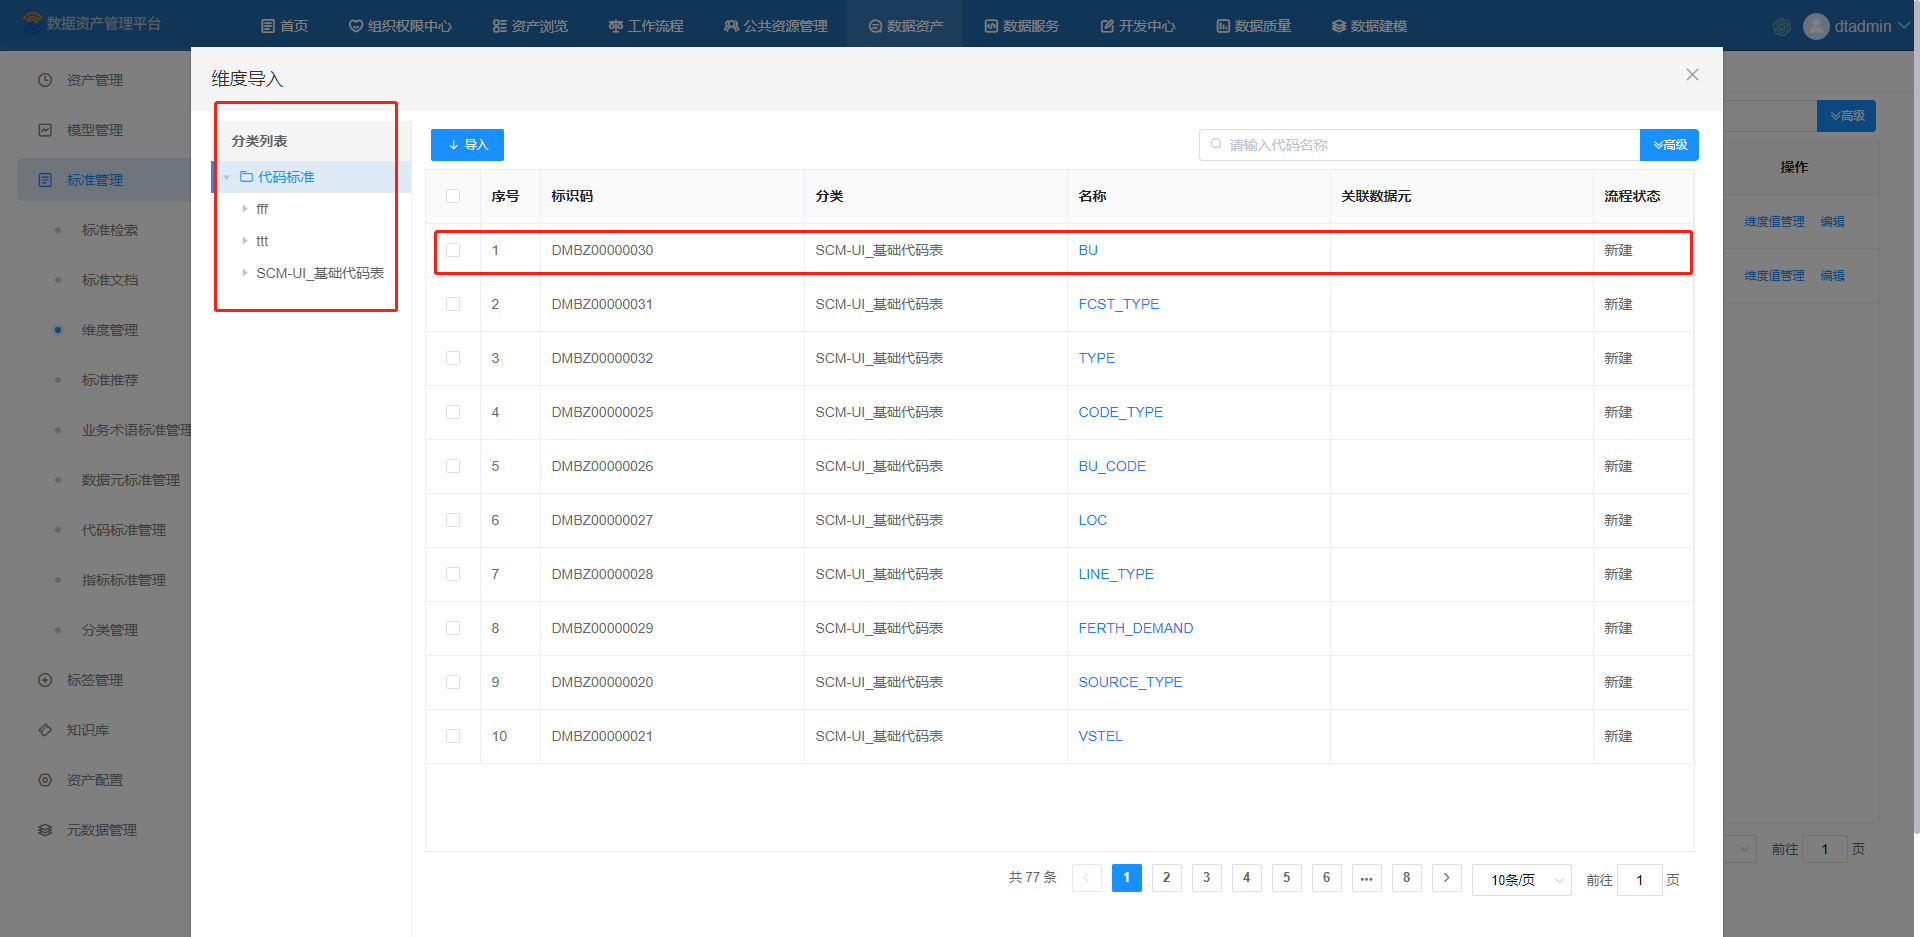The image size is (1920, 937).
Task: Go to next page with right chevron
Action: click(1446, 878)
